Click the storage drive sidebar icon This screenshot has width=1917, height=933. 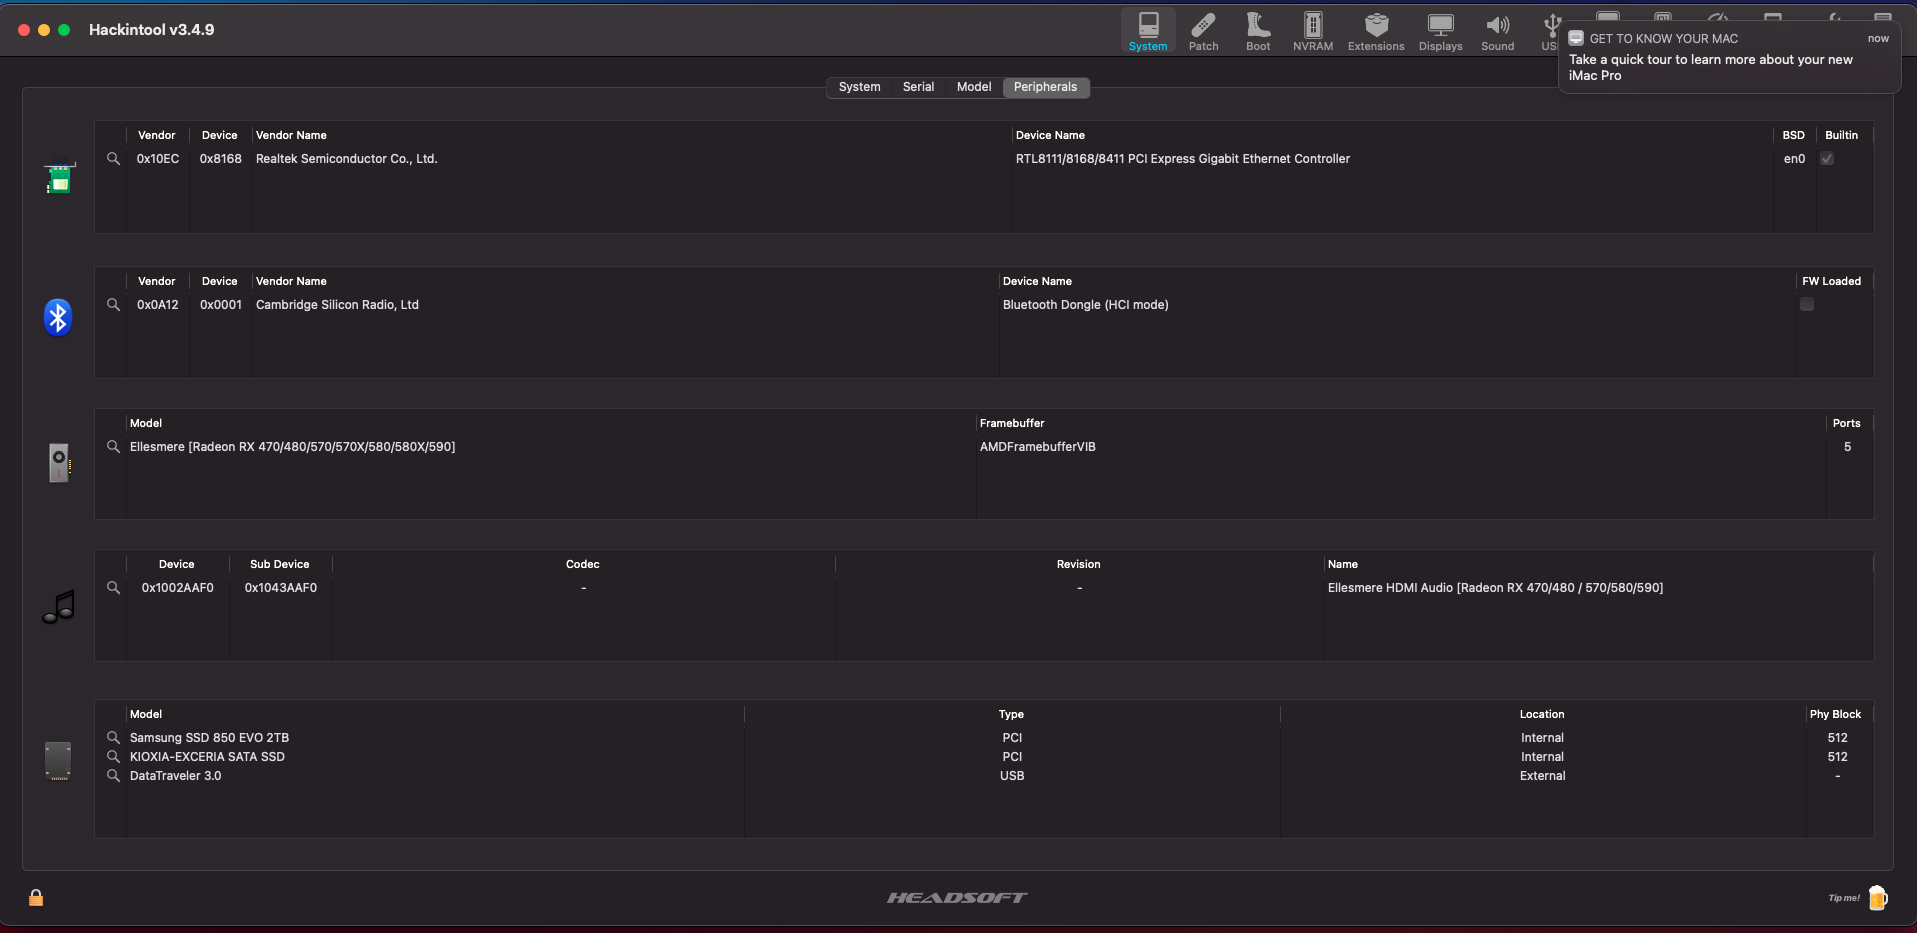coord(57,760)
